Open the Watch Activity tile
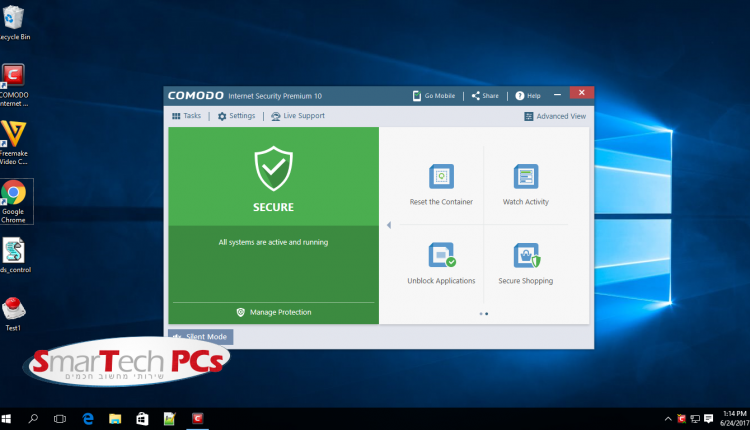The image size is (750, 430). (526, 185)
